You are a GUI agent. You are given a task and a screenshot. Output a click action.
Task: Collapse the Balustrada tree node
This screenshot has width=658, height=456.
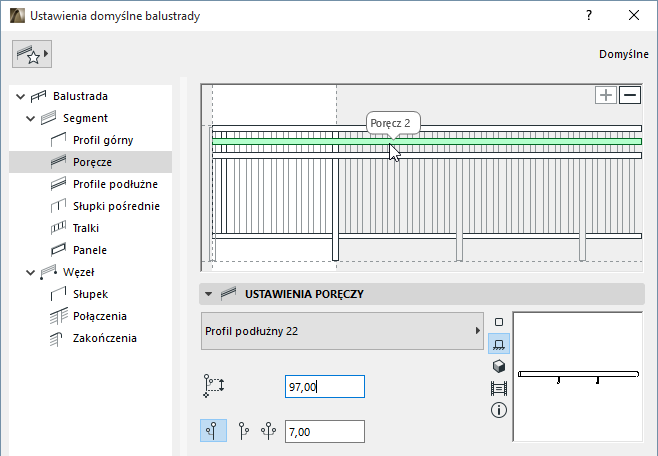20,96
